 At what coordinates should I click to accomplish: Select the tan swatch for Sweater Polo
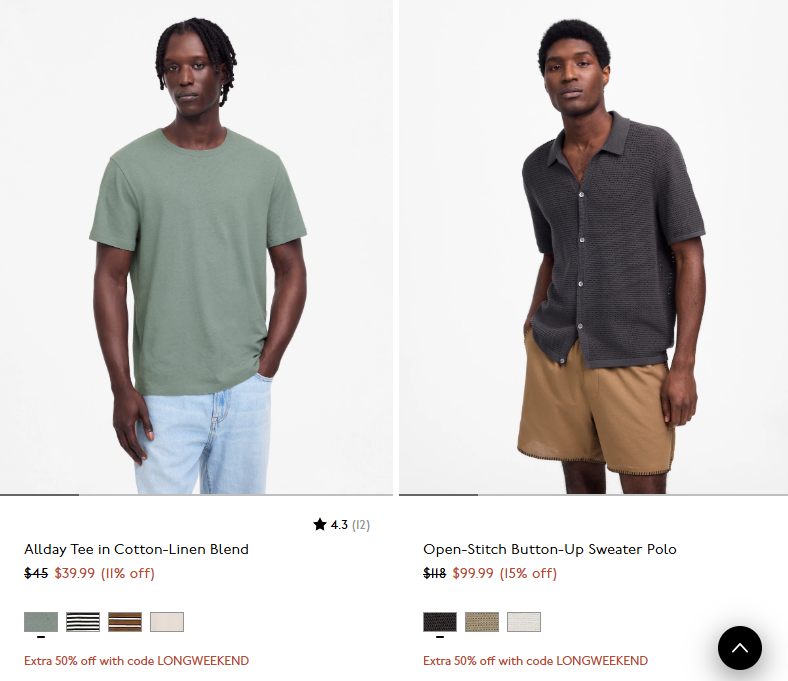pos(482,622)
